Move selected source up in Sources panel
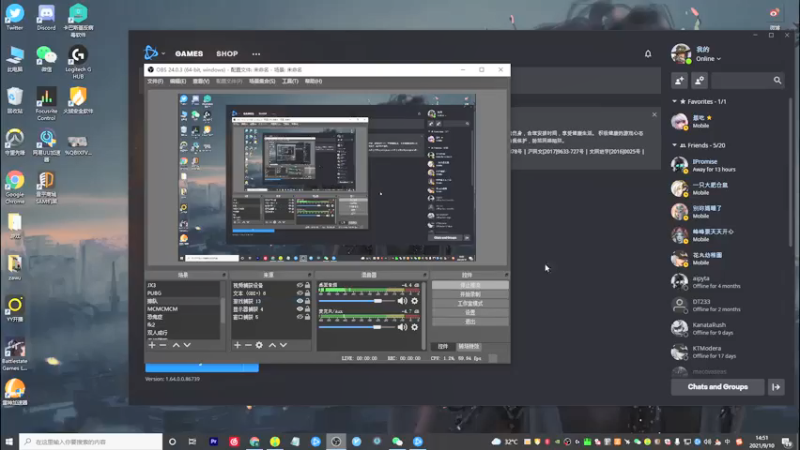 click(x=272, y=345)
